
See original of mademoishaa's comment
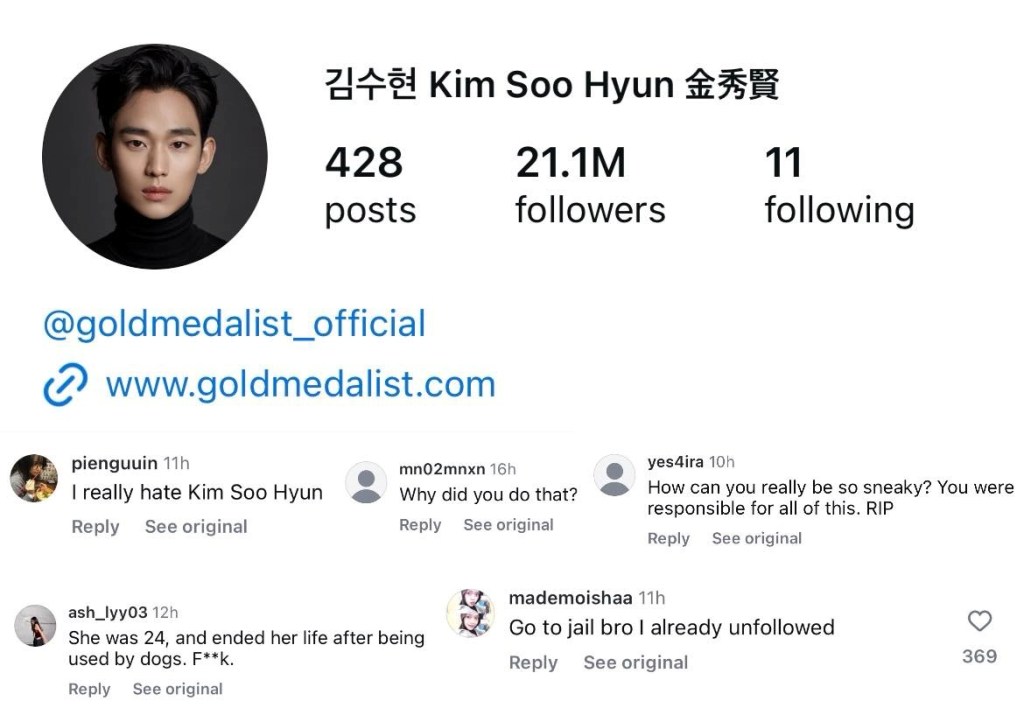636,662
